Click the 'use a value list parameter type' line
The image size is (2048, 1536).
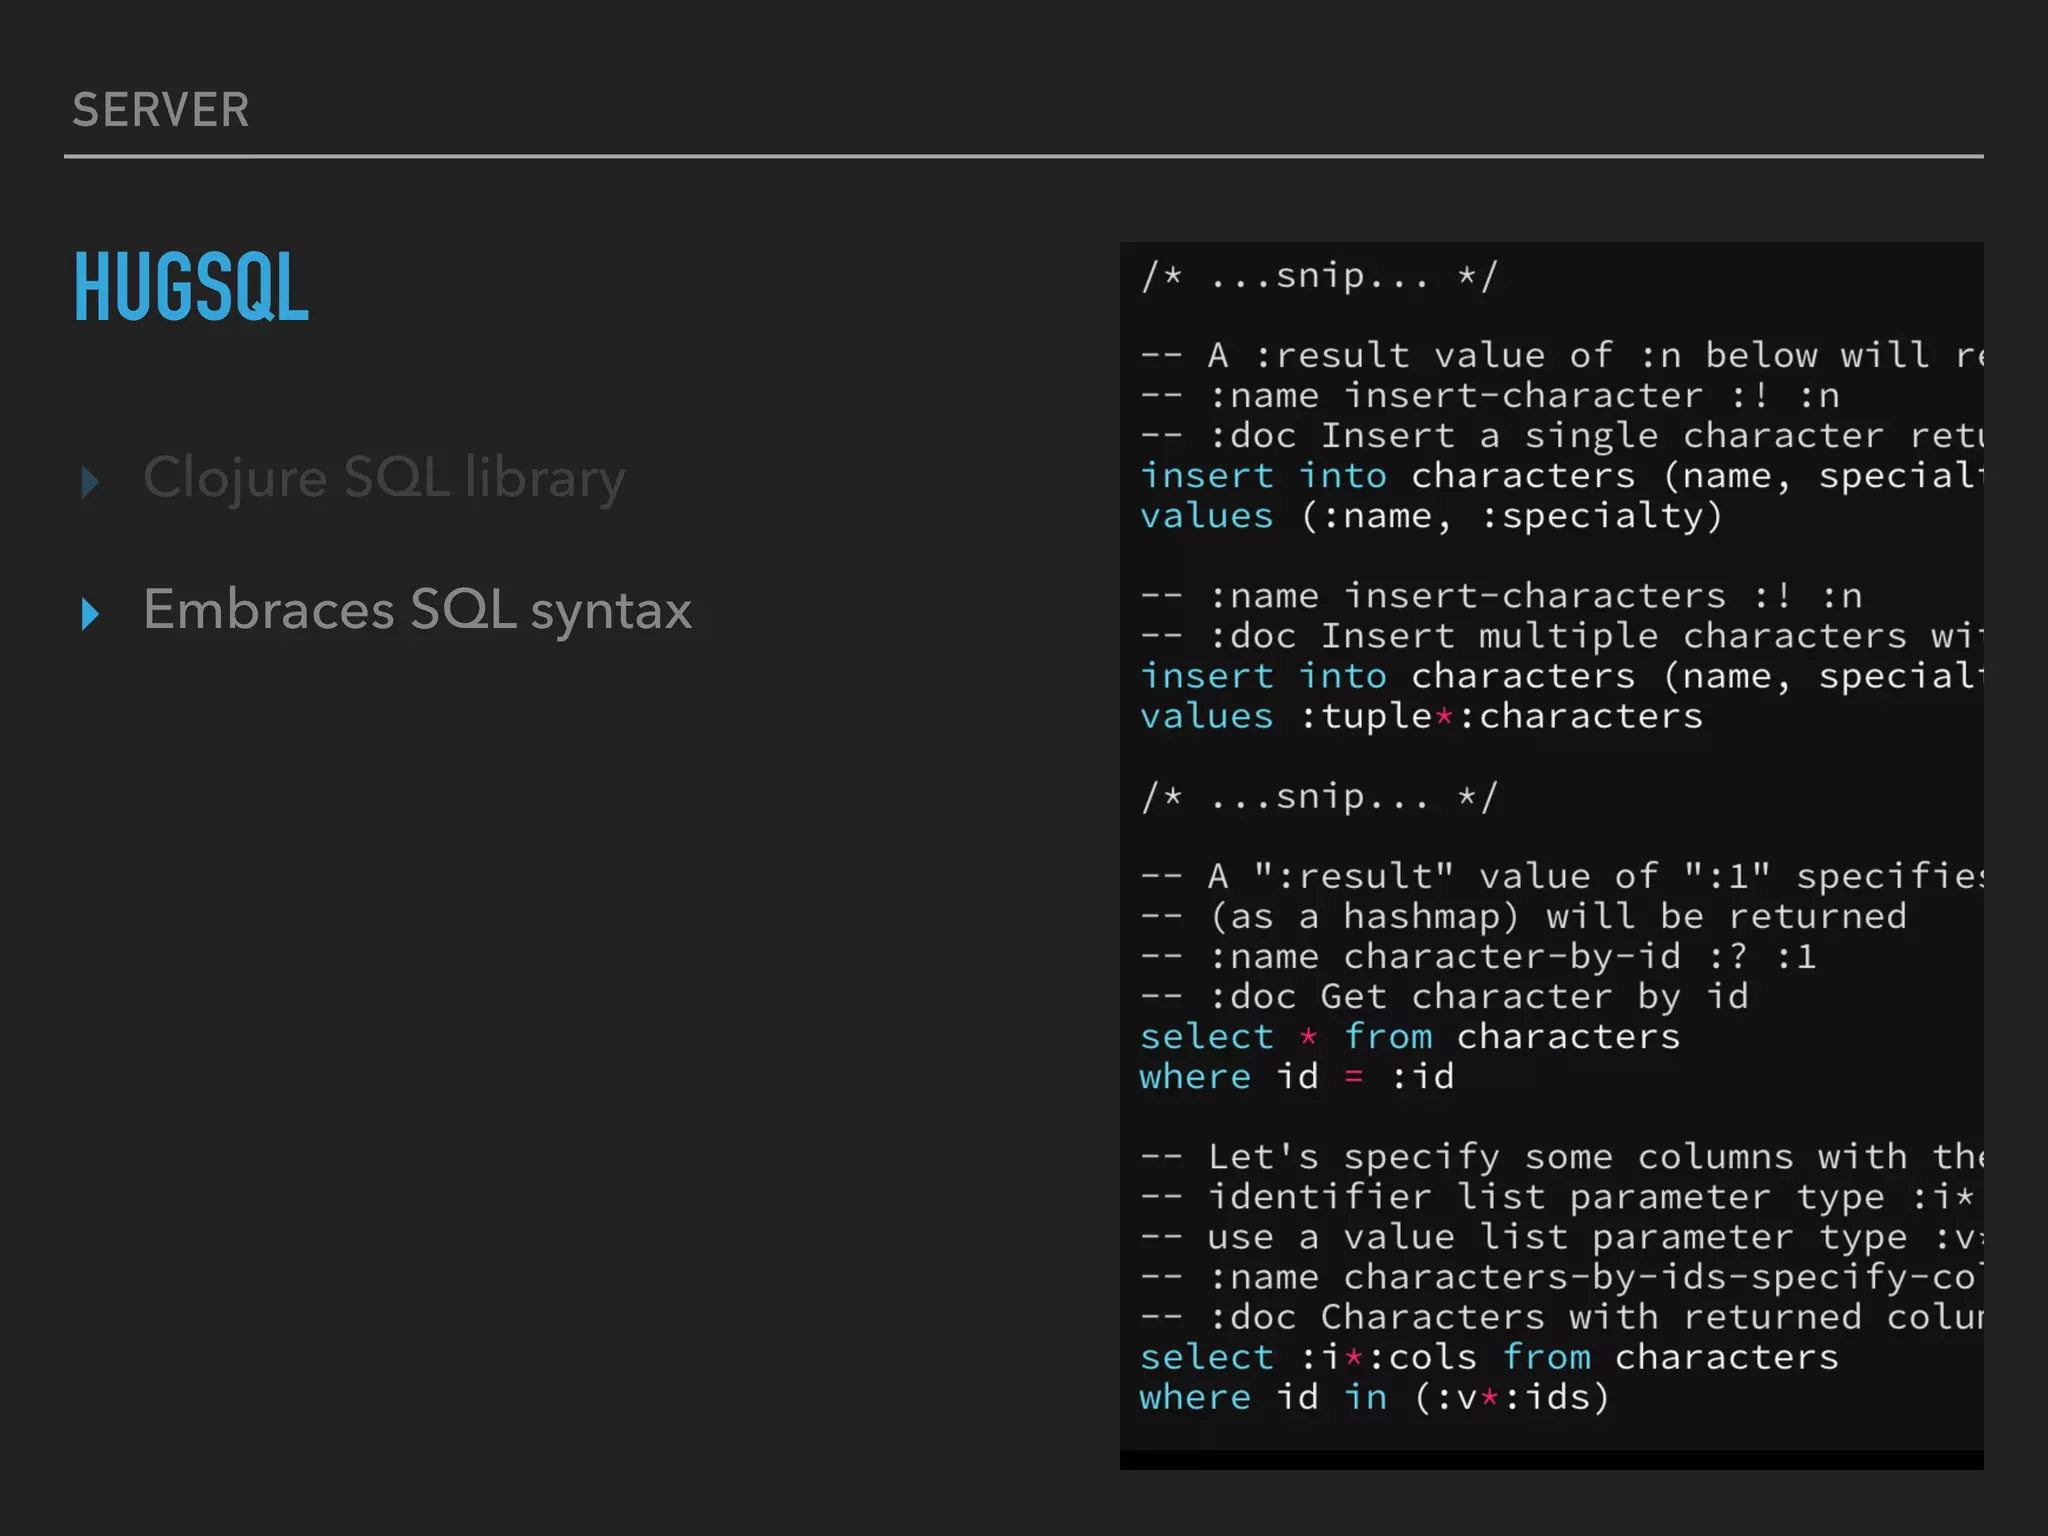click(x=1562, y=1238)
